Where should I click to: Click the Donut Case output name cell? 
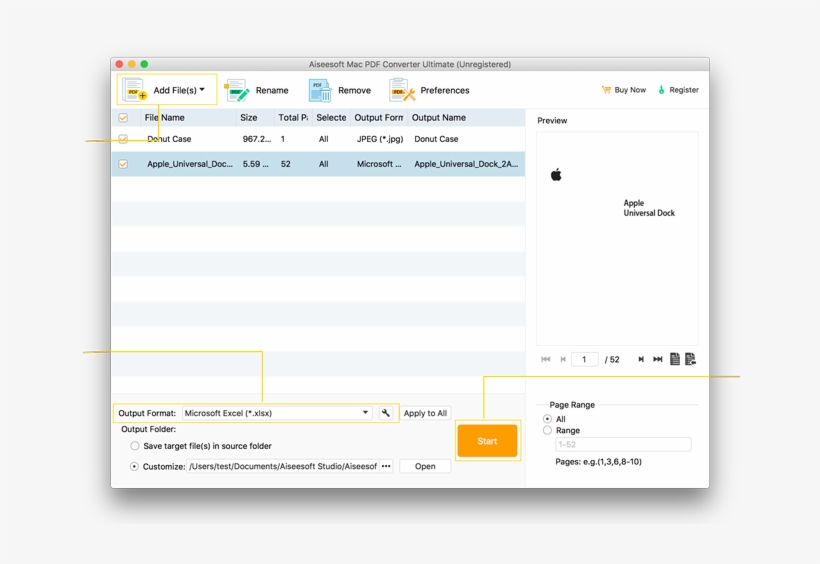pyautogui.click(x=436, y=139)
